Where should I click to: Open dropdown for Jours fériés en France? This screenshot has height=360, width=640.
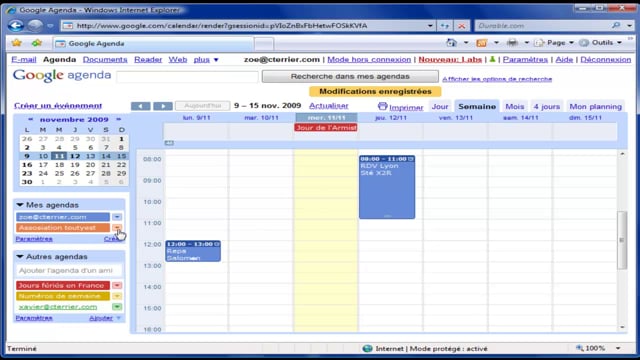pos(117,285)
